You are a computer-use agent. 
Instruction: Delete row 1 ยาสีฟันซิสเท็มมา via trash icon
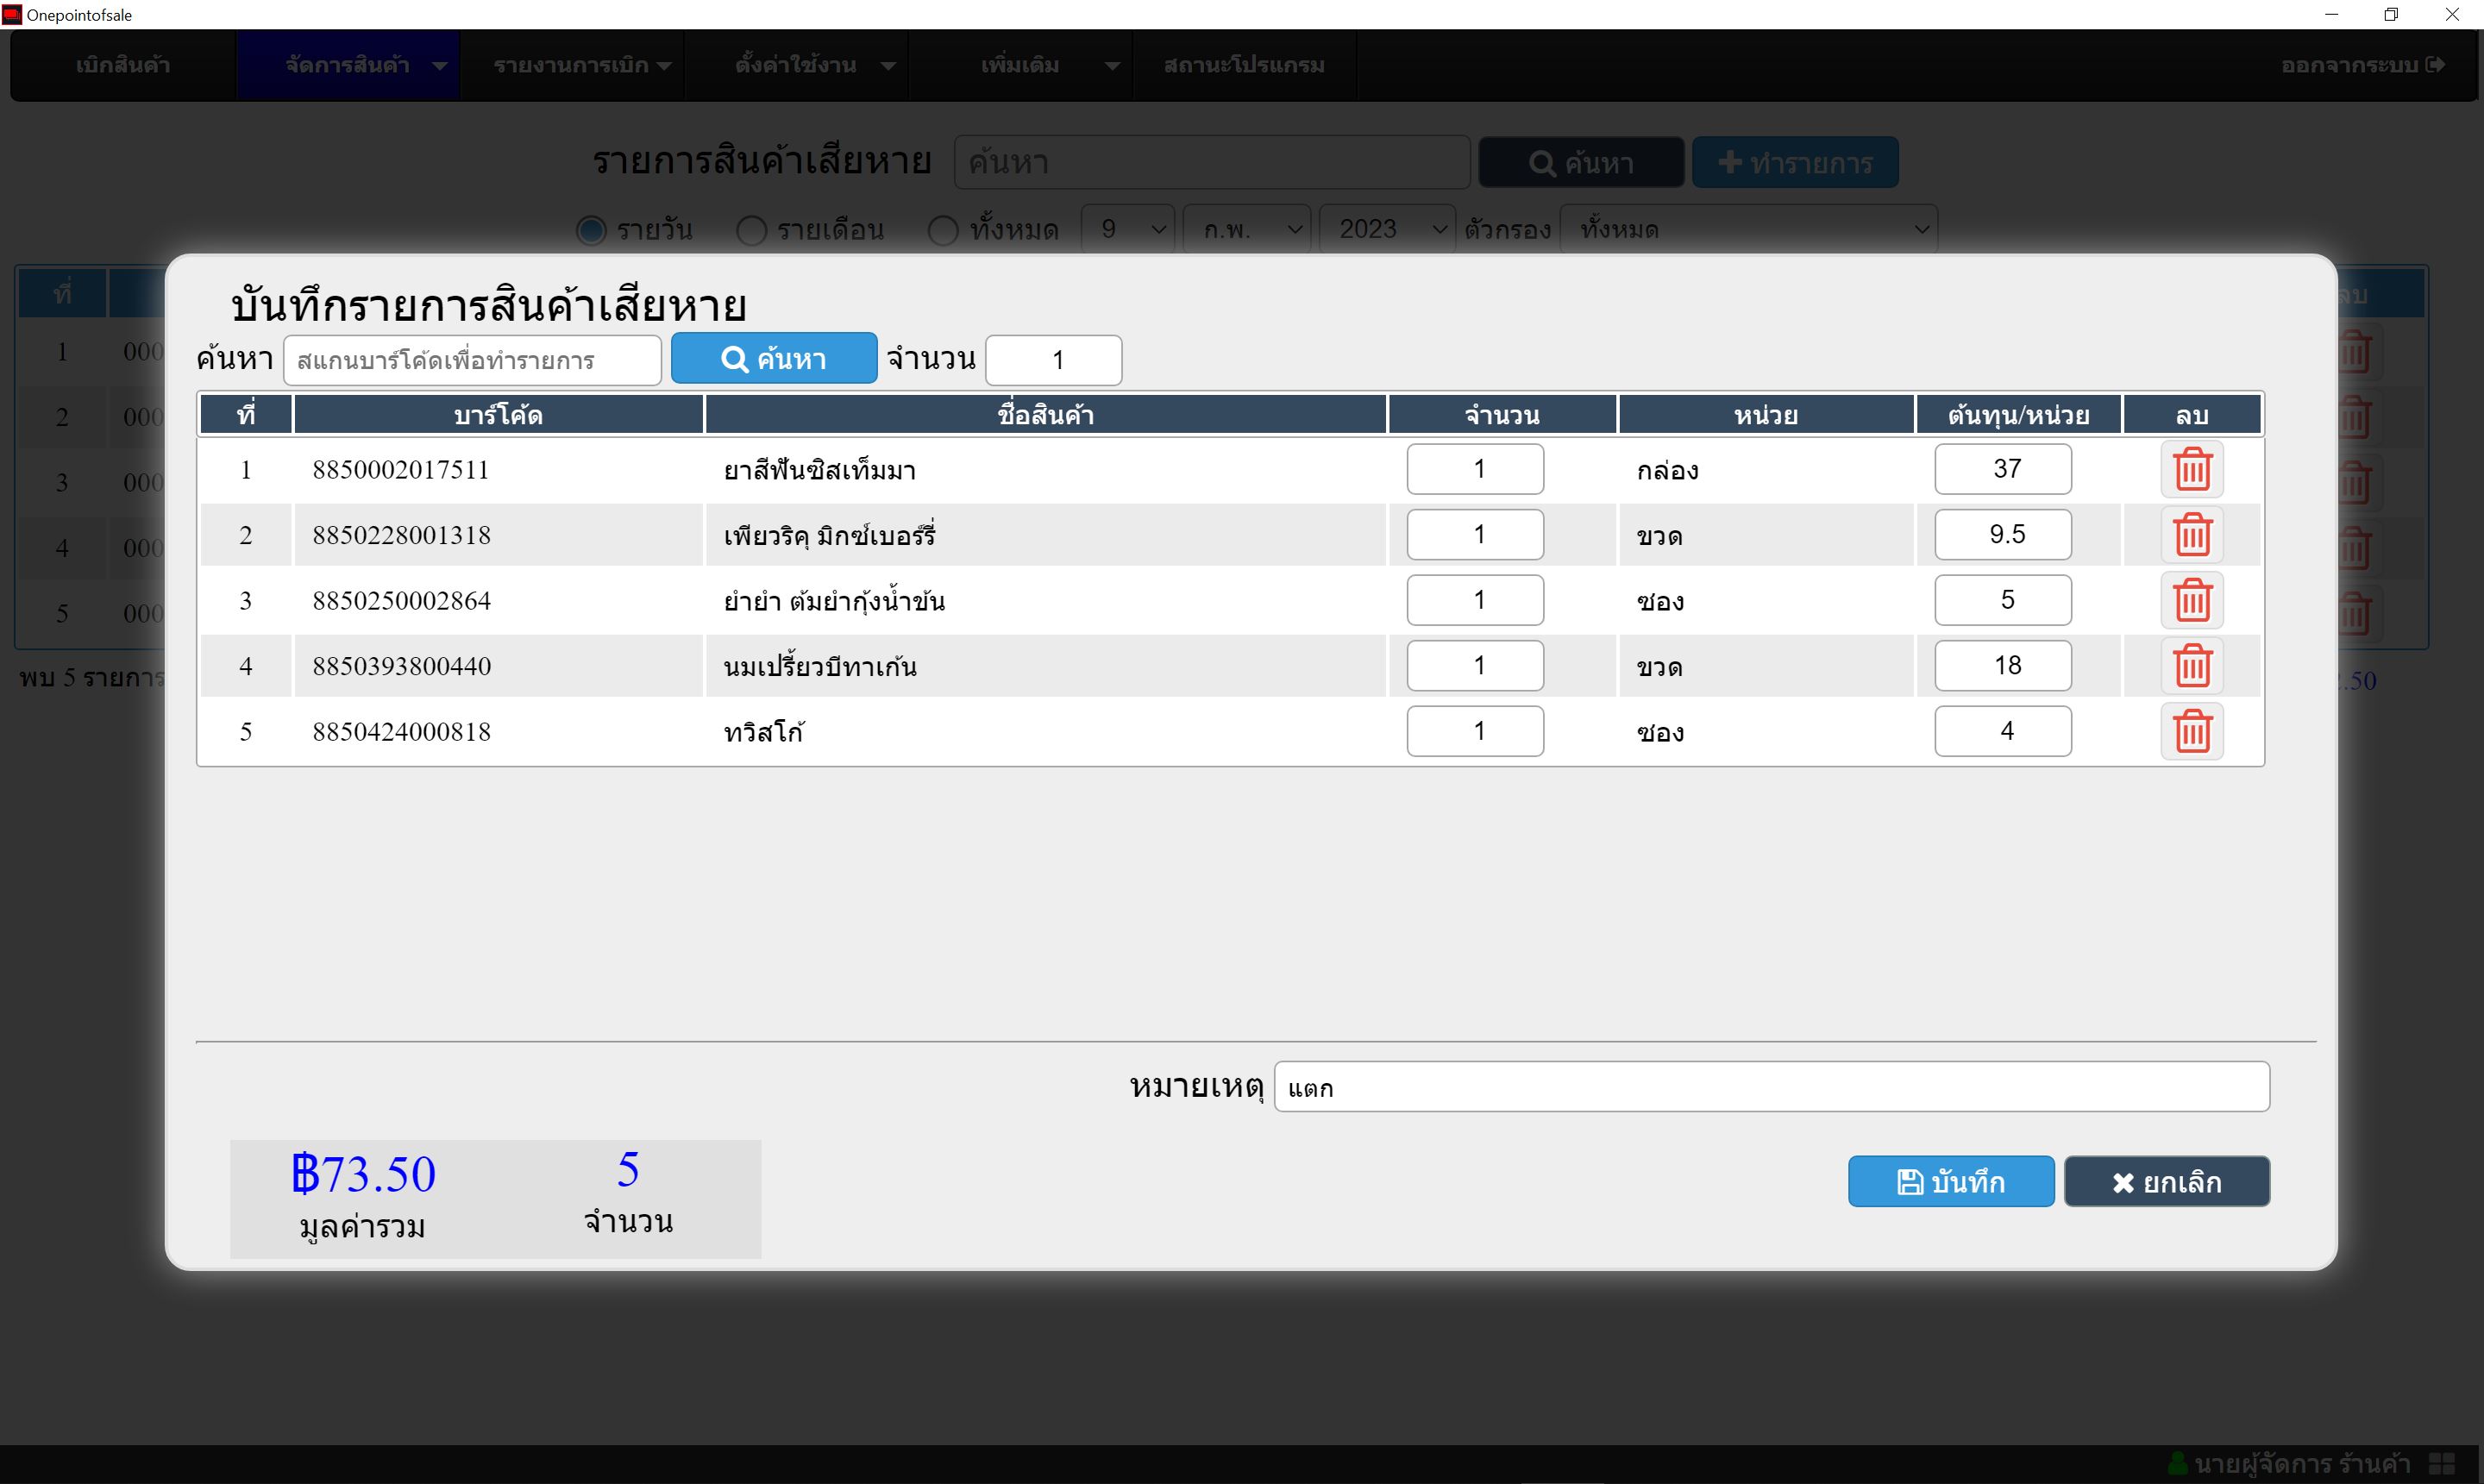(x=2191, y=469)
